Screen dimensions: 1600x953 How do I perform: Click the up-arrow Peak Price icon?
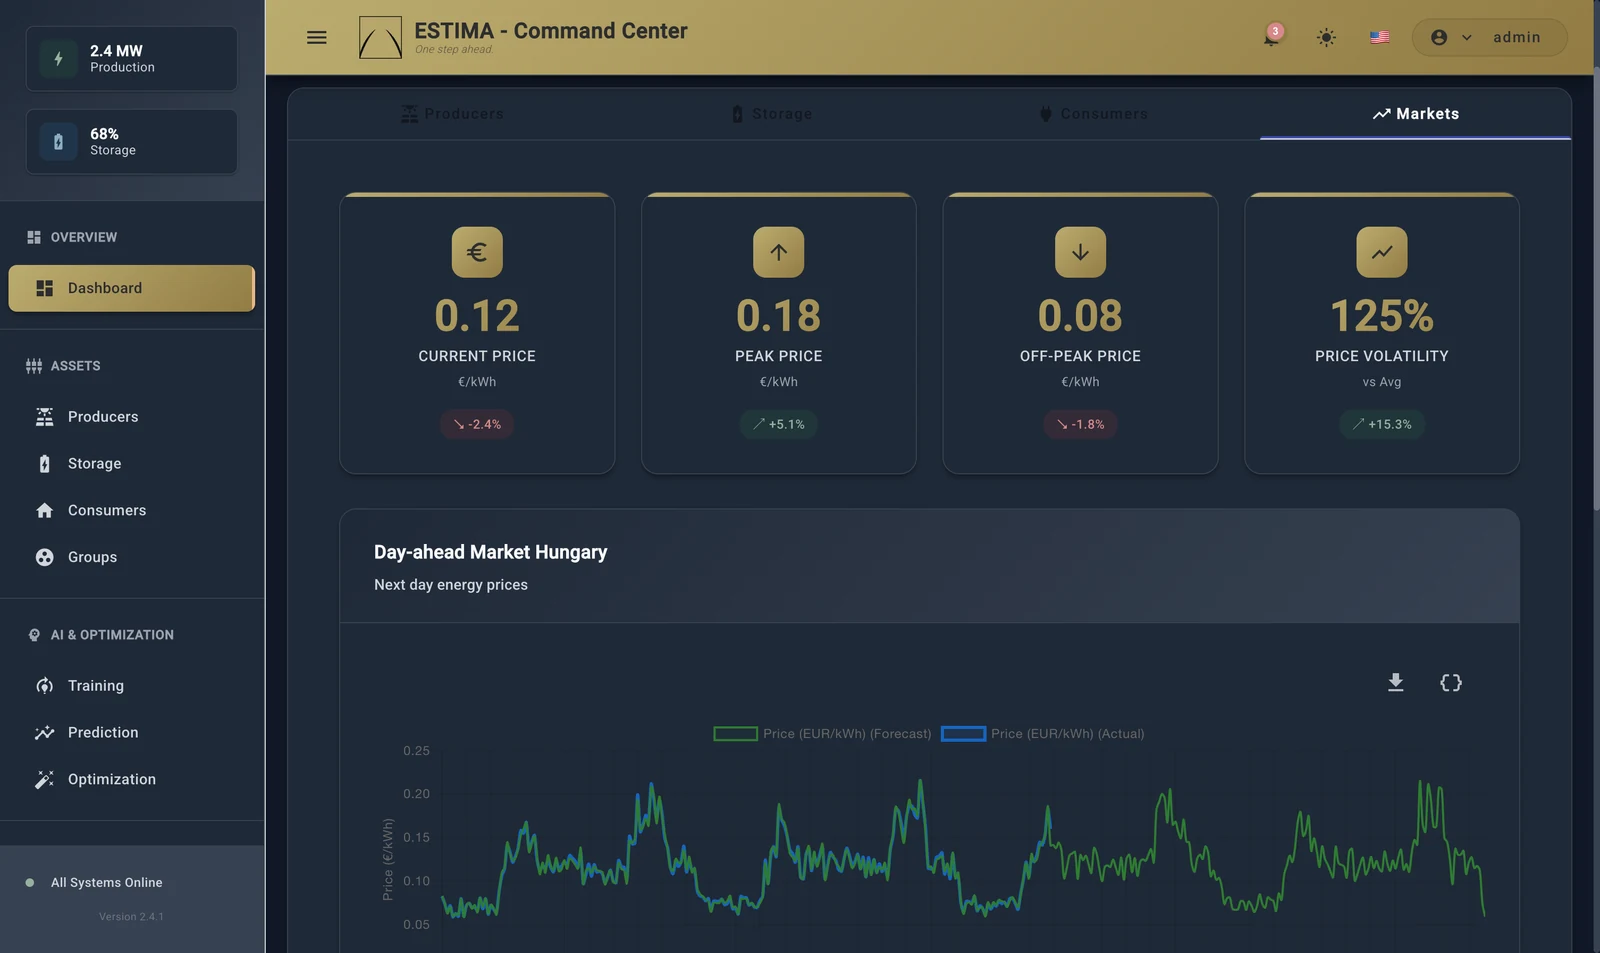coord(779,252)
